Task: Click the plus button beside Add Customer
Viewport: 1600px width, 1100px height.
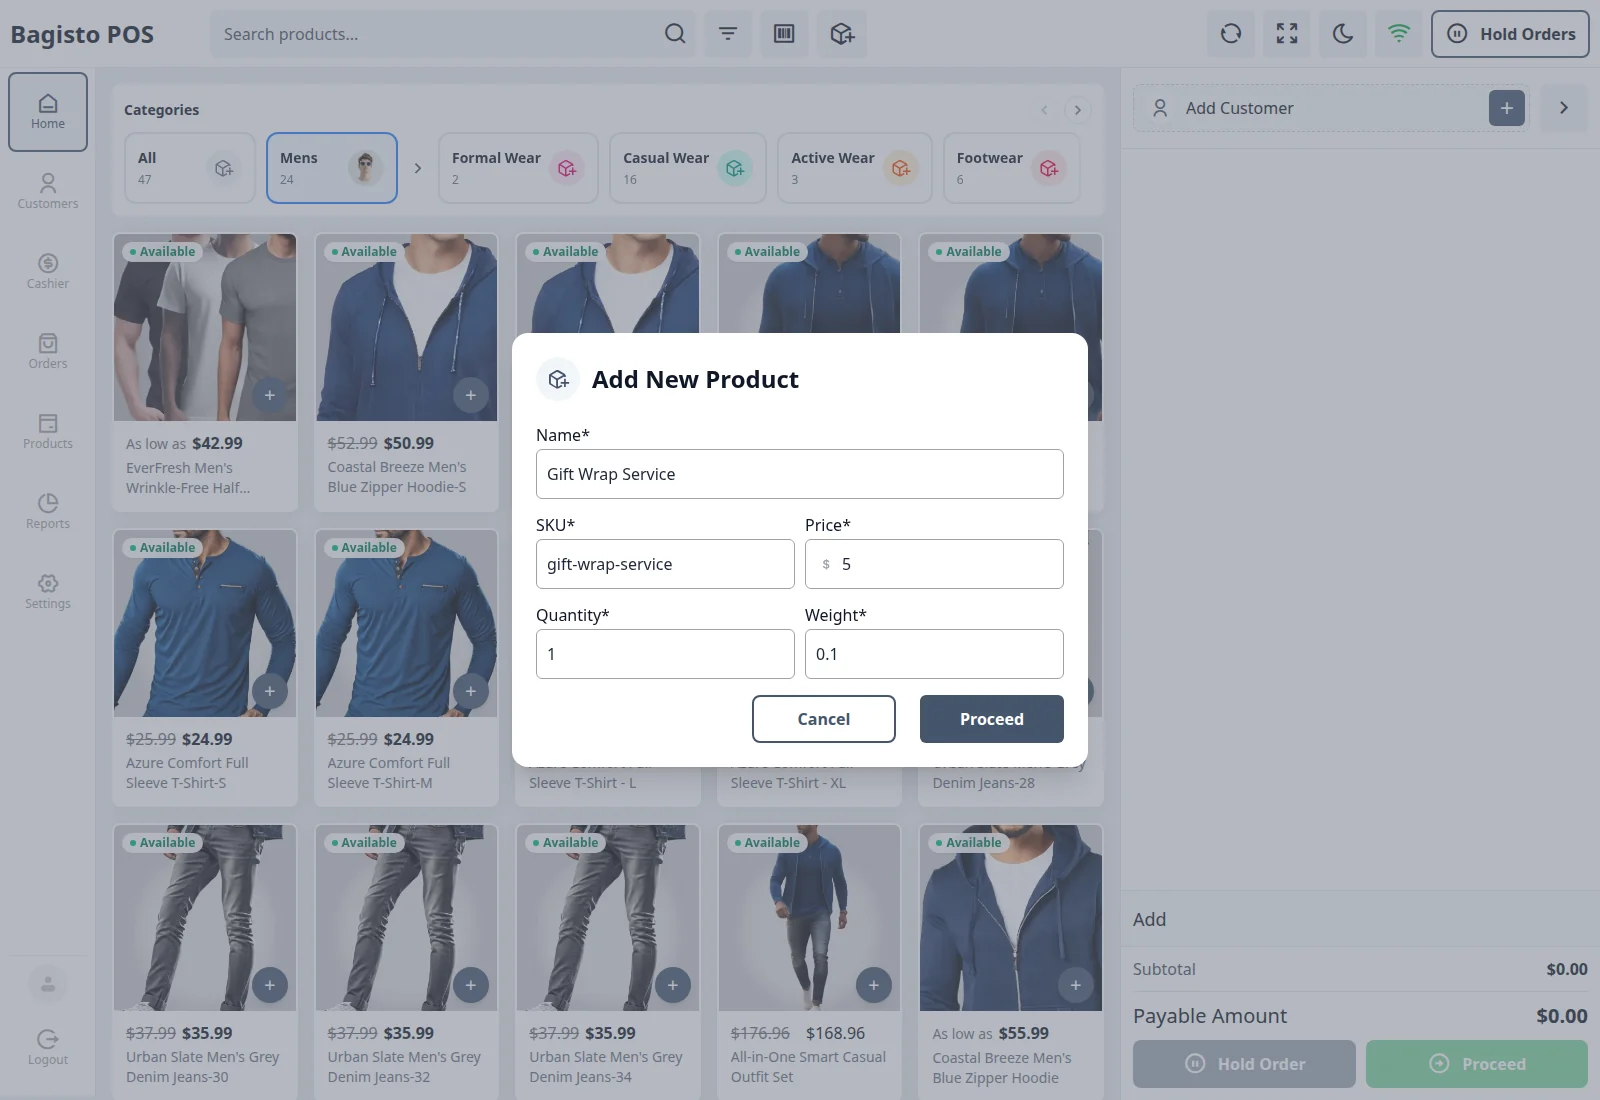Action: coord(1507,108)
